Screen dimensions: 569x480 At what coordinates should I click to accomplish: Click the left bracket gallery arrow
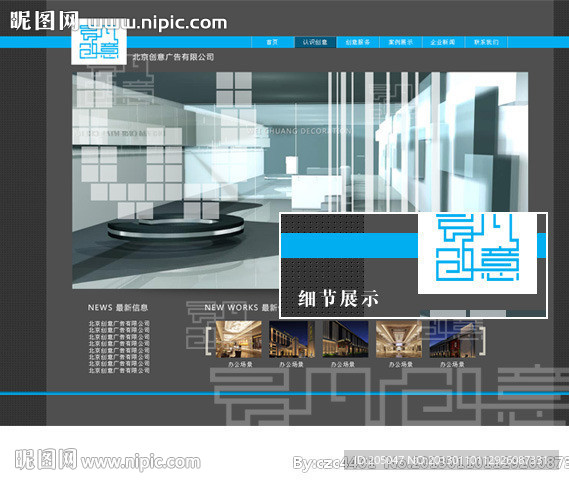point(208,340)
